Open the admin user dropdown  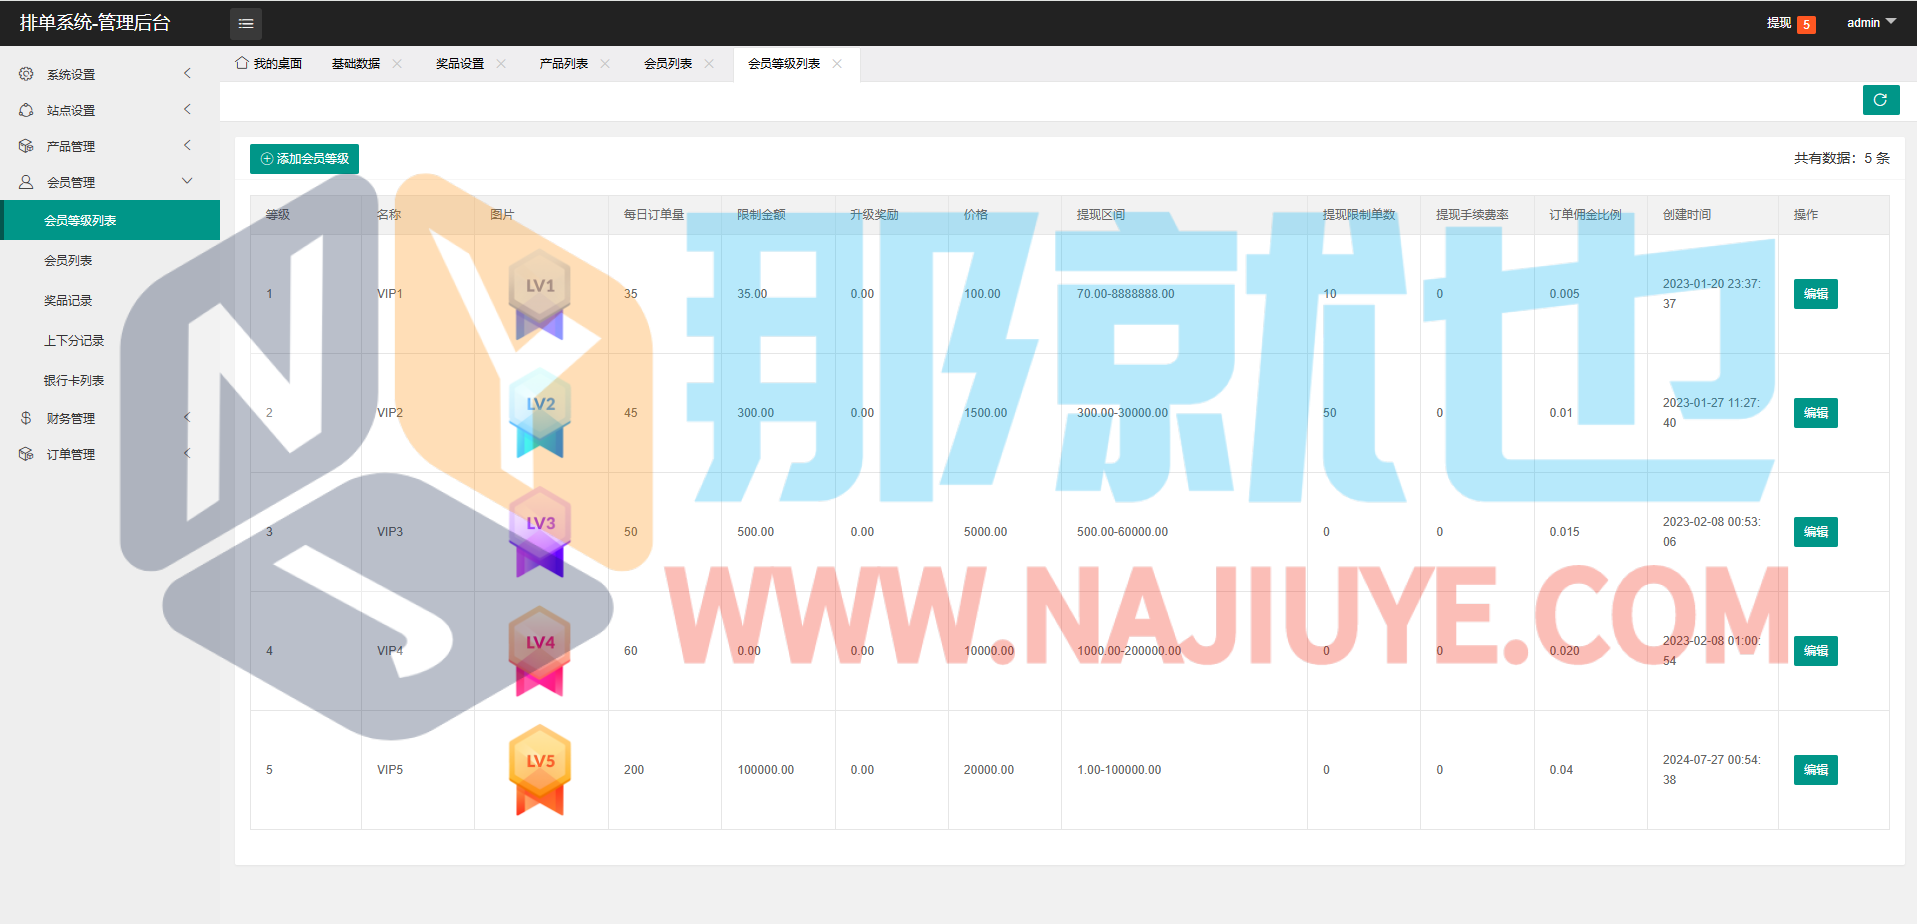[1870, 22]
